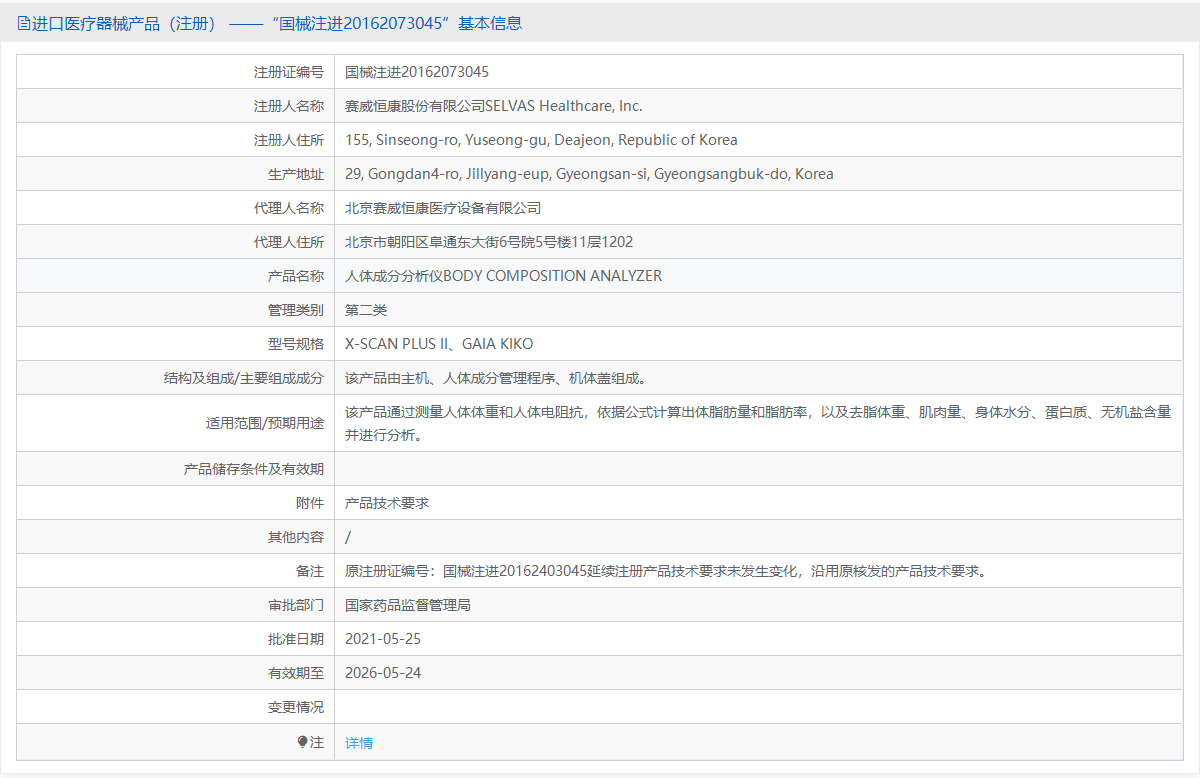Select model spec X-SCAN PLUS II、GAIA KIKO
1200x778 pixels.
click(439, 344)
